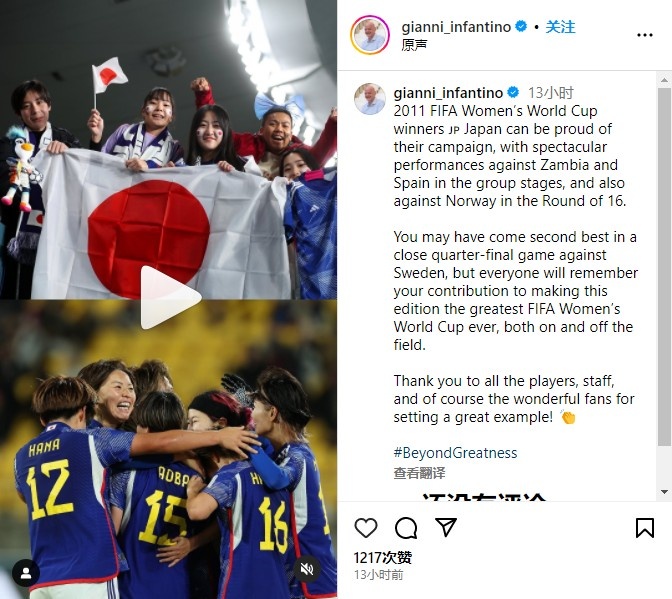Click verified badge beside header username

tap(521, 27)
